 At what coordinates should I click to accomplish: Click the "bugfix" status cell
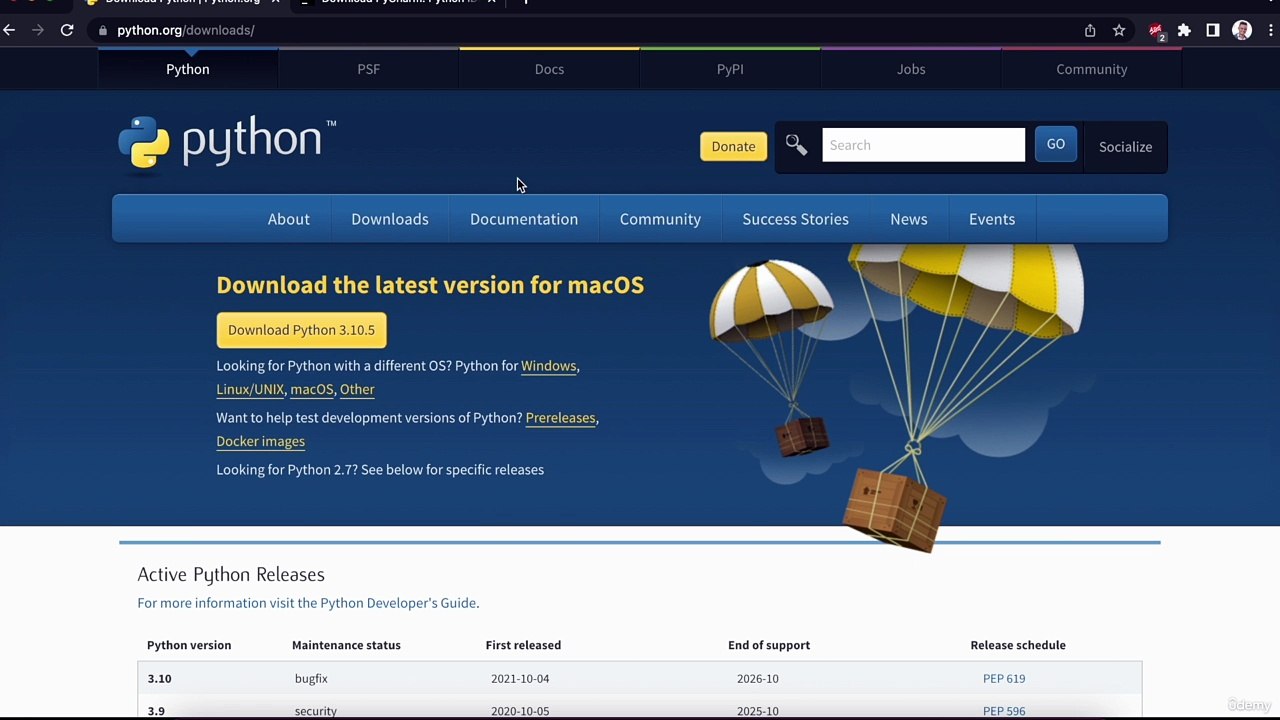point(311,679)
